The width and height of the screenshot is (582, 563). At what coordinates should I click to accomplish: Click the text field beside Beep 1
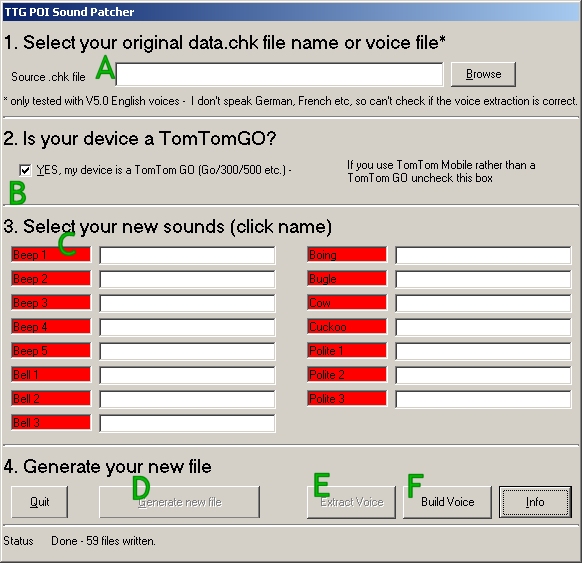coord(187,255)
